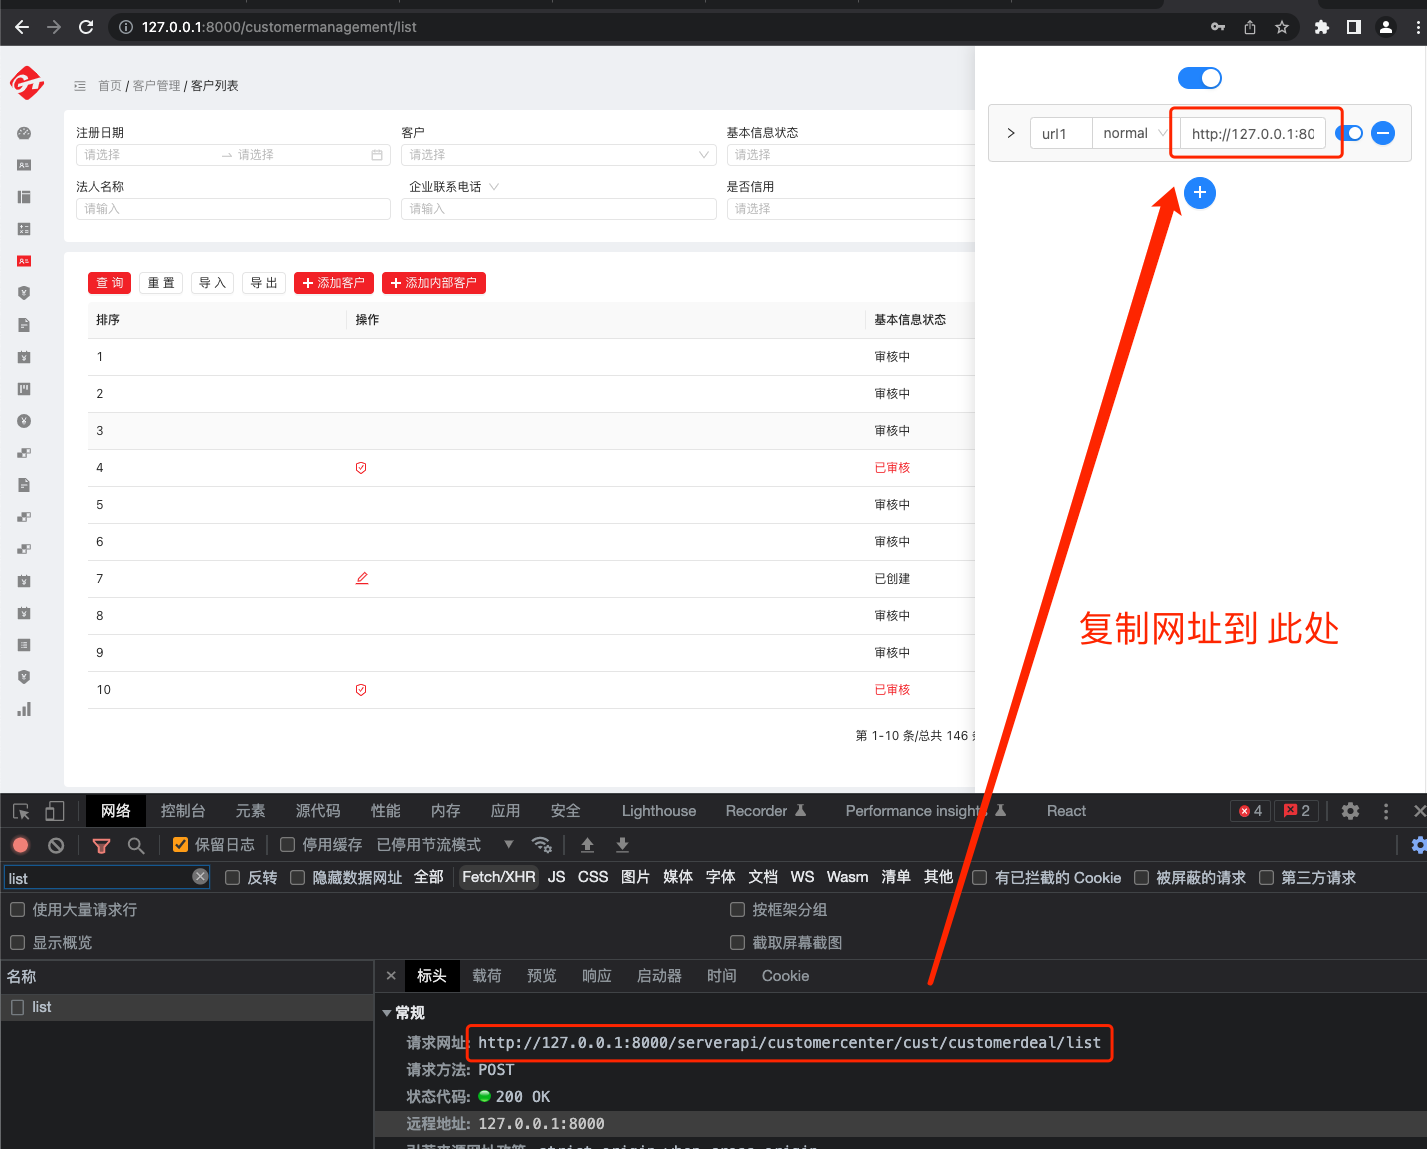Switch to the 控制台 DevTools tab
Viewport: 1427px width, 1149px height.
click(183, 811)
